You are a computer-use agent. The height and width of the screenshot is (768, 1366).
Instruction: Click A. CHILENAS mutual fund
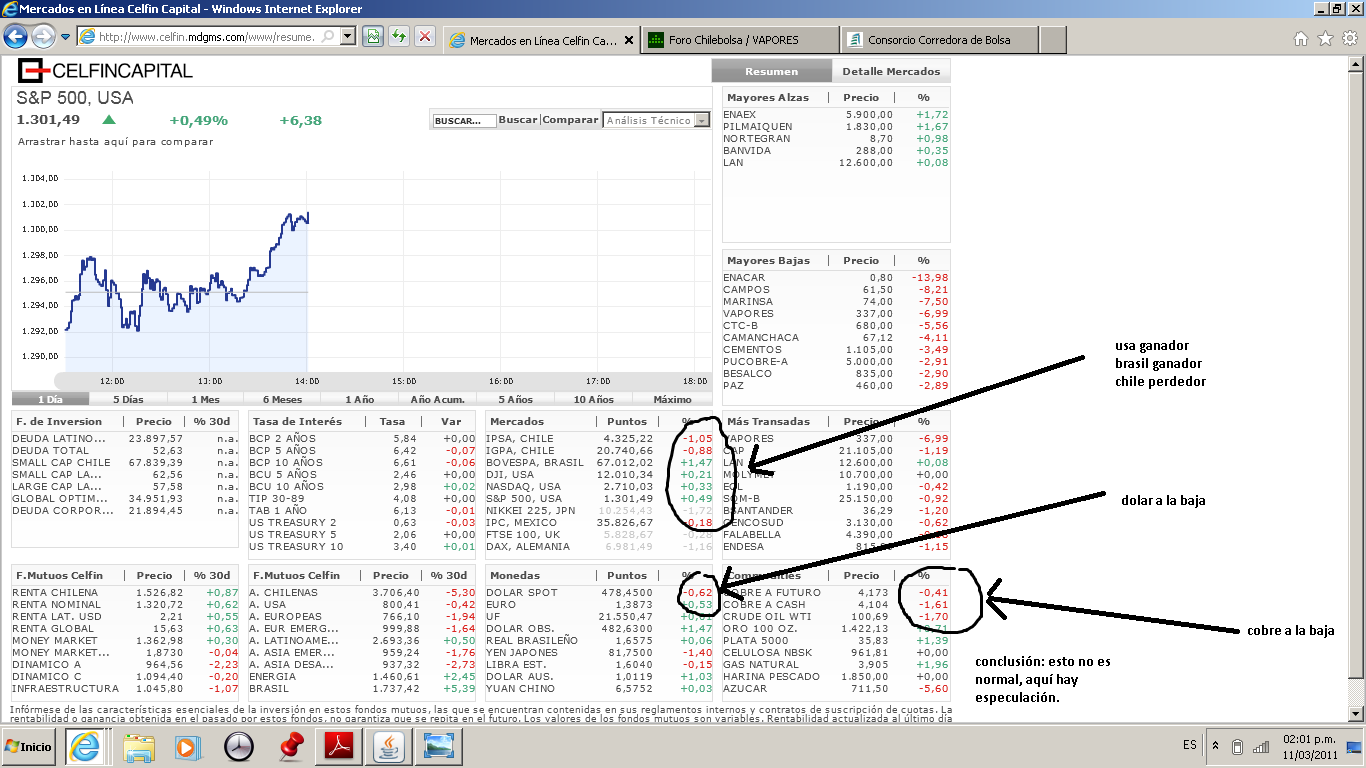click(283, 593)
